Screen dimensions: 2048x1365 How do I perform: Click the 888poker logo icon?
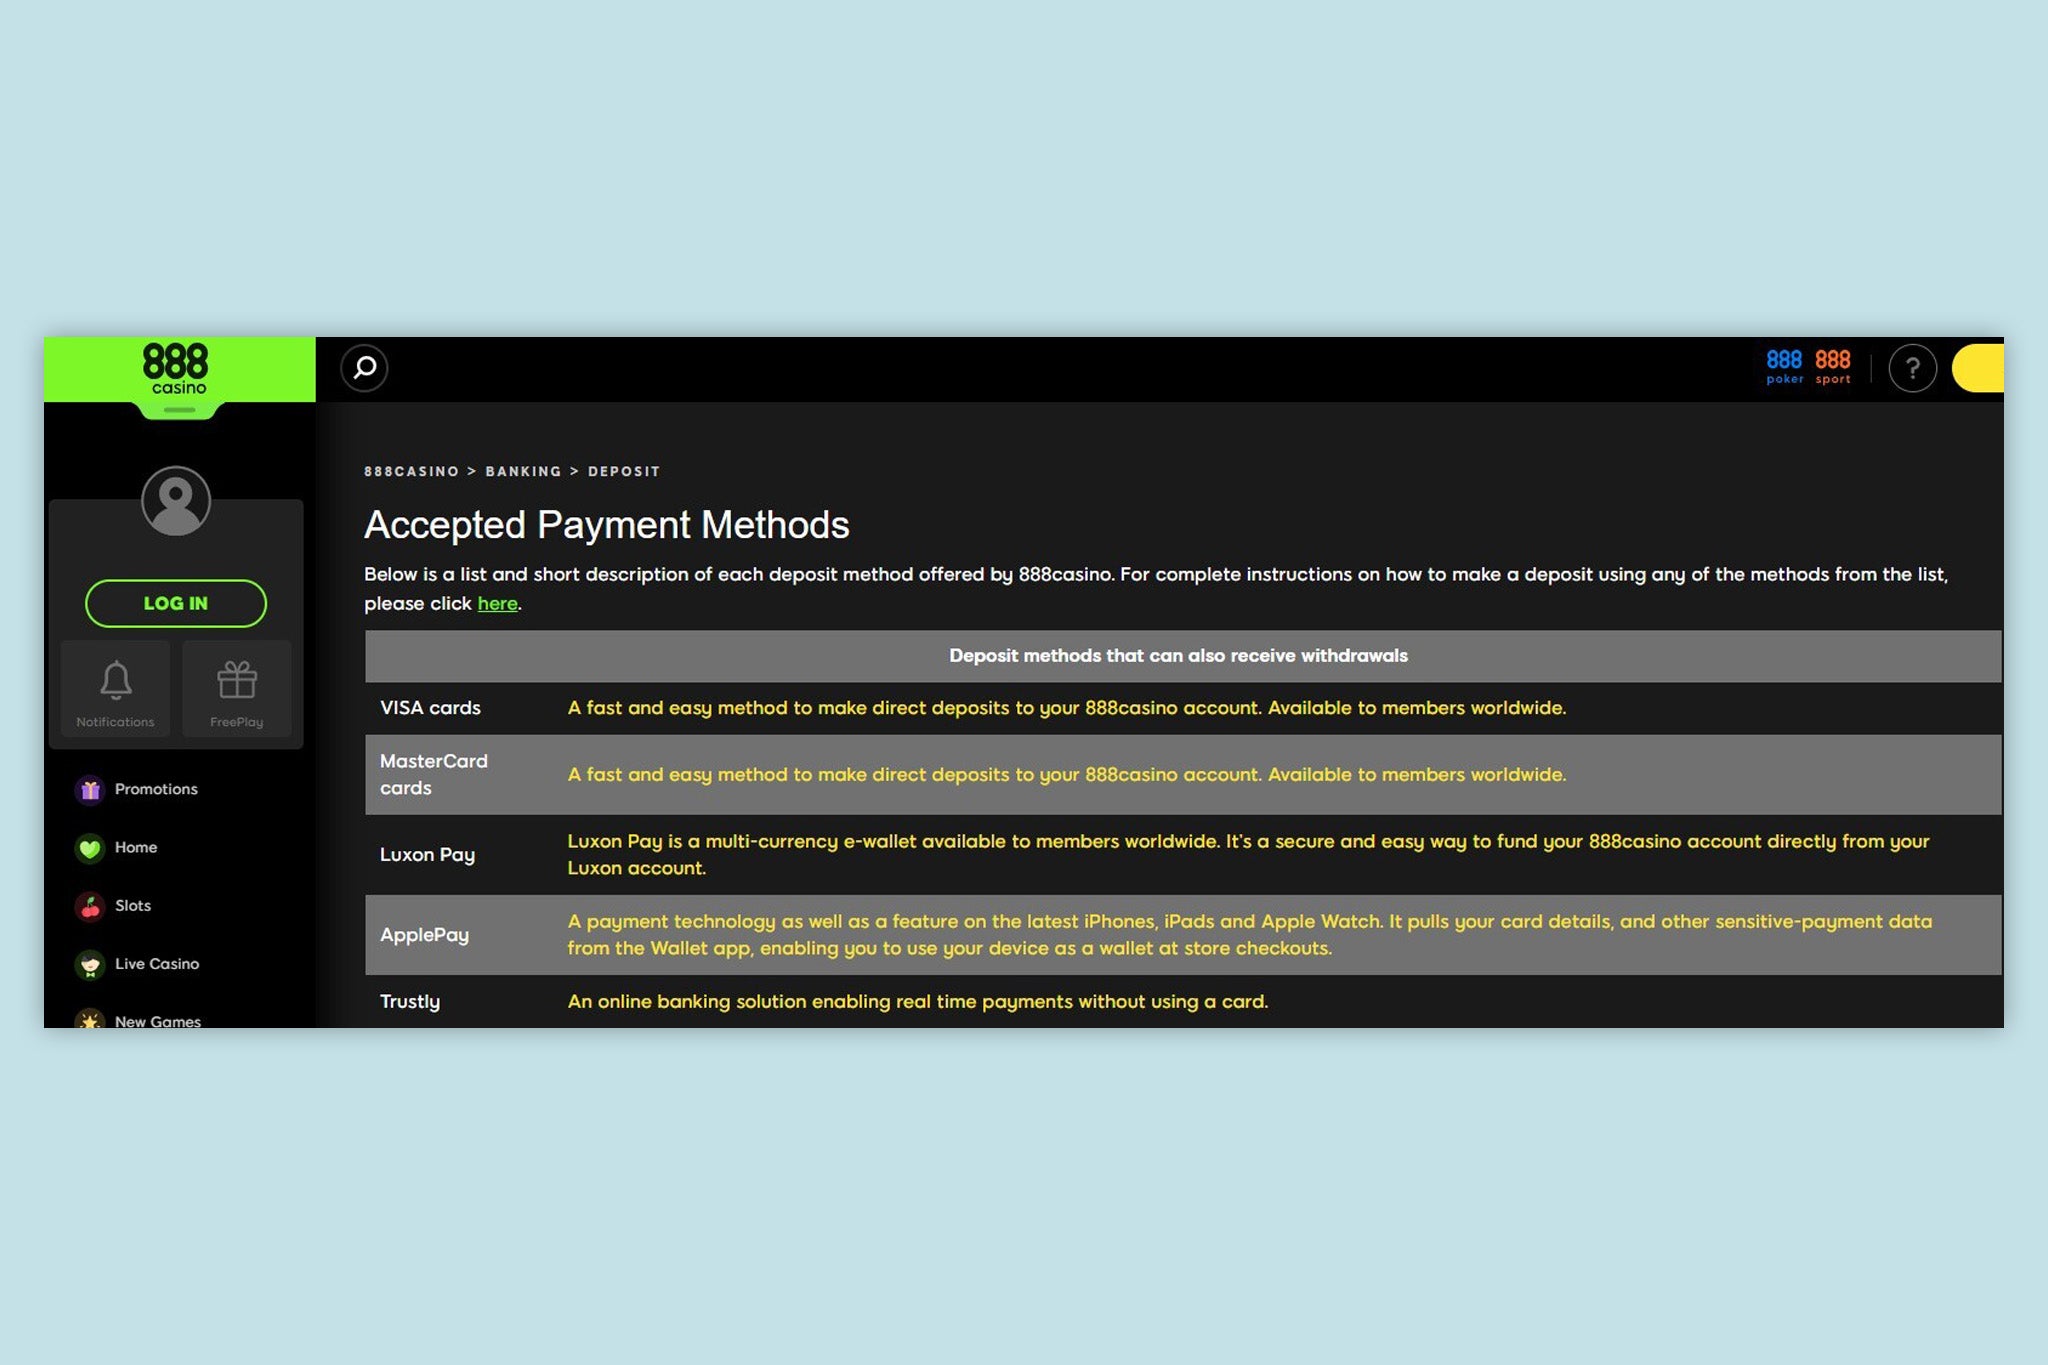coord(1786,367)
